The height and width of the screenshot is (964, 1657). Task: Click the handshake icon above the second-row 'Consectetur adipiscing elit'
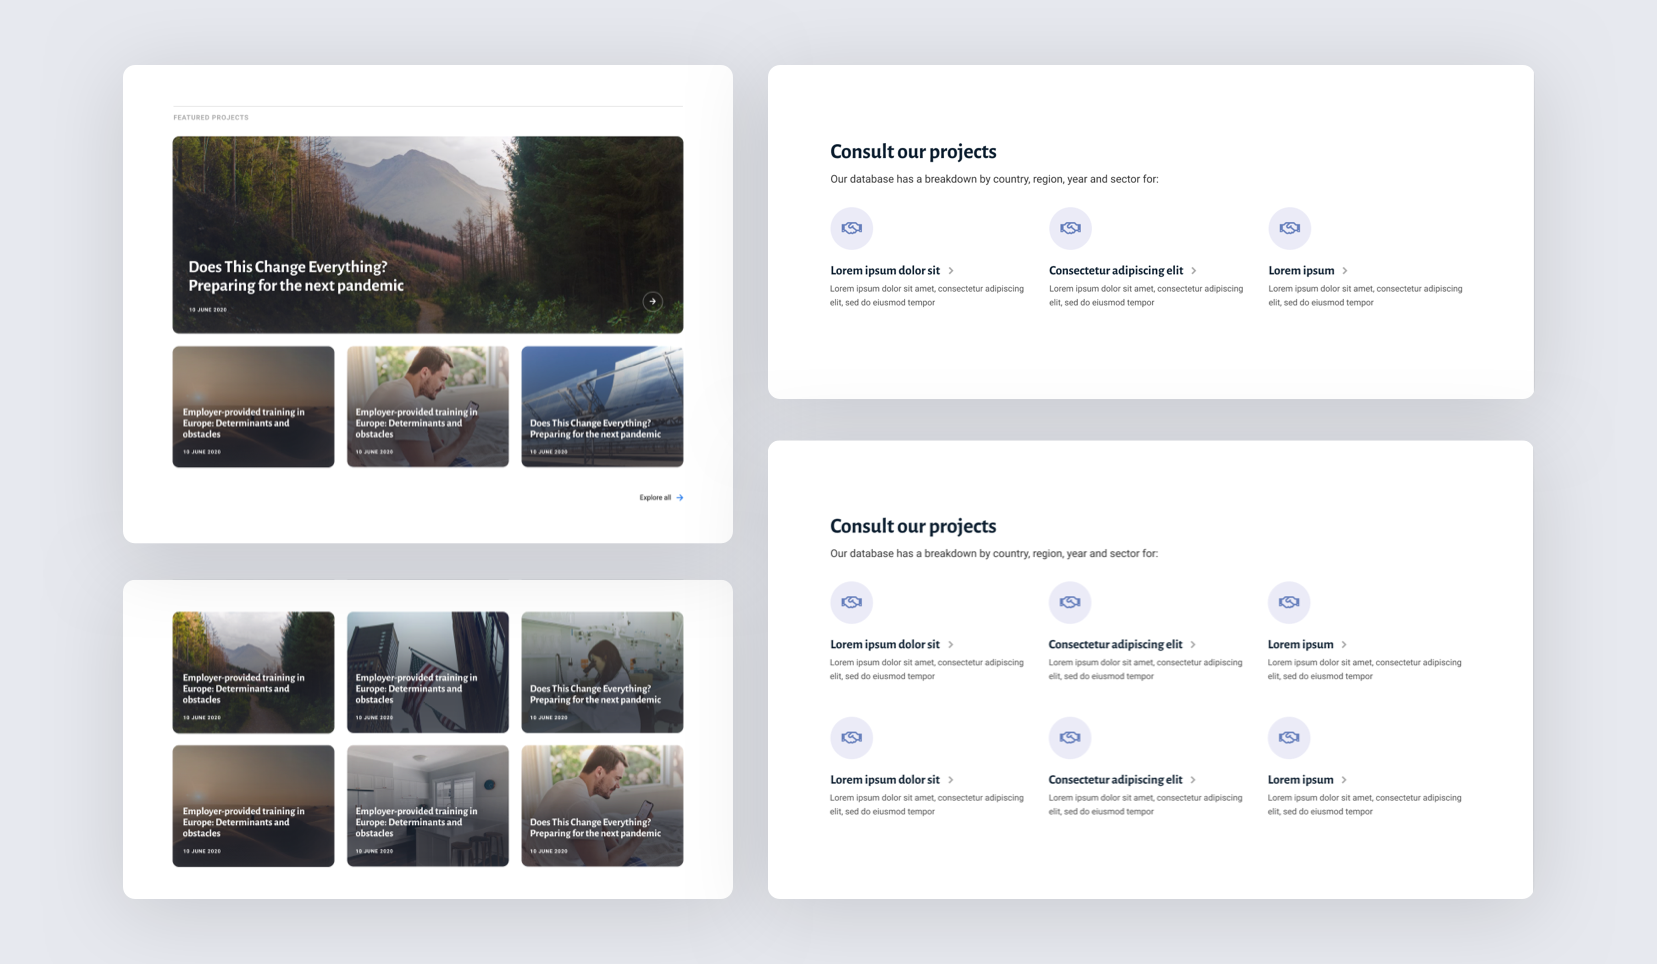(x=1070, y=738)
